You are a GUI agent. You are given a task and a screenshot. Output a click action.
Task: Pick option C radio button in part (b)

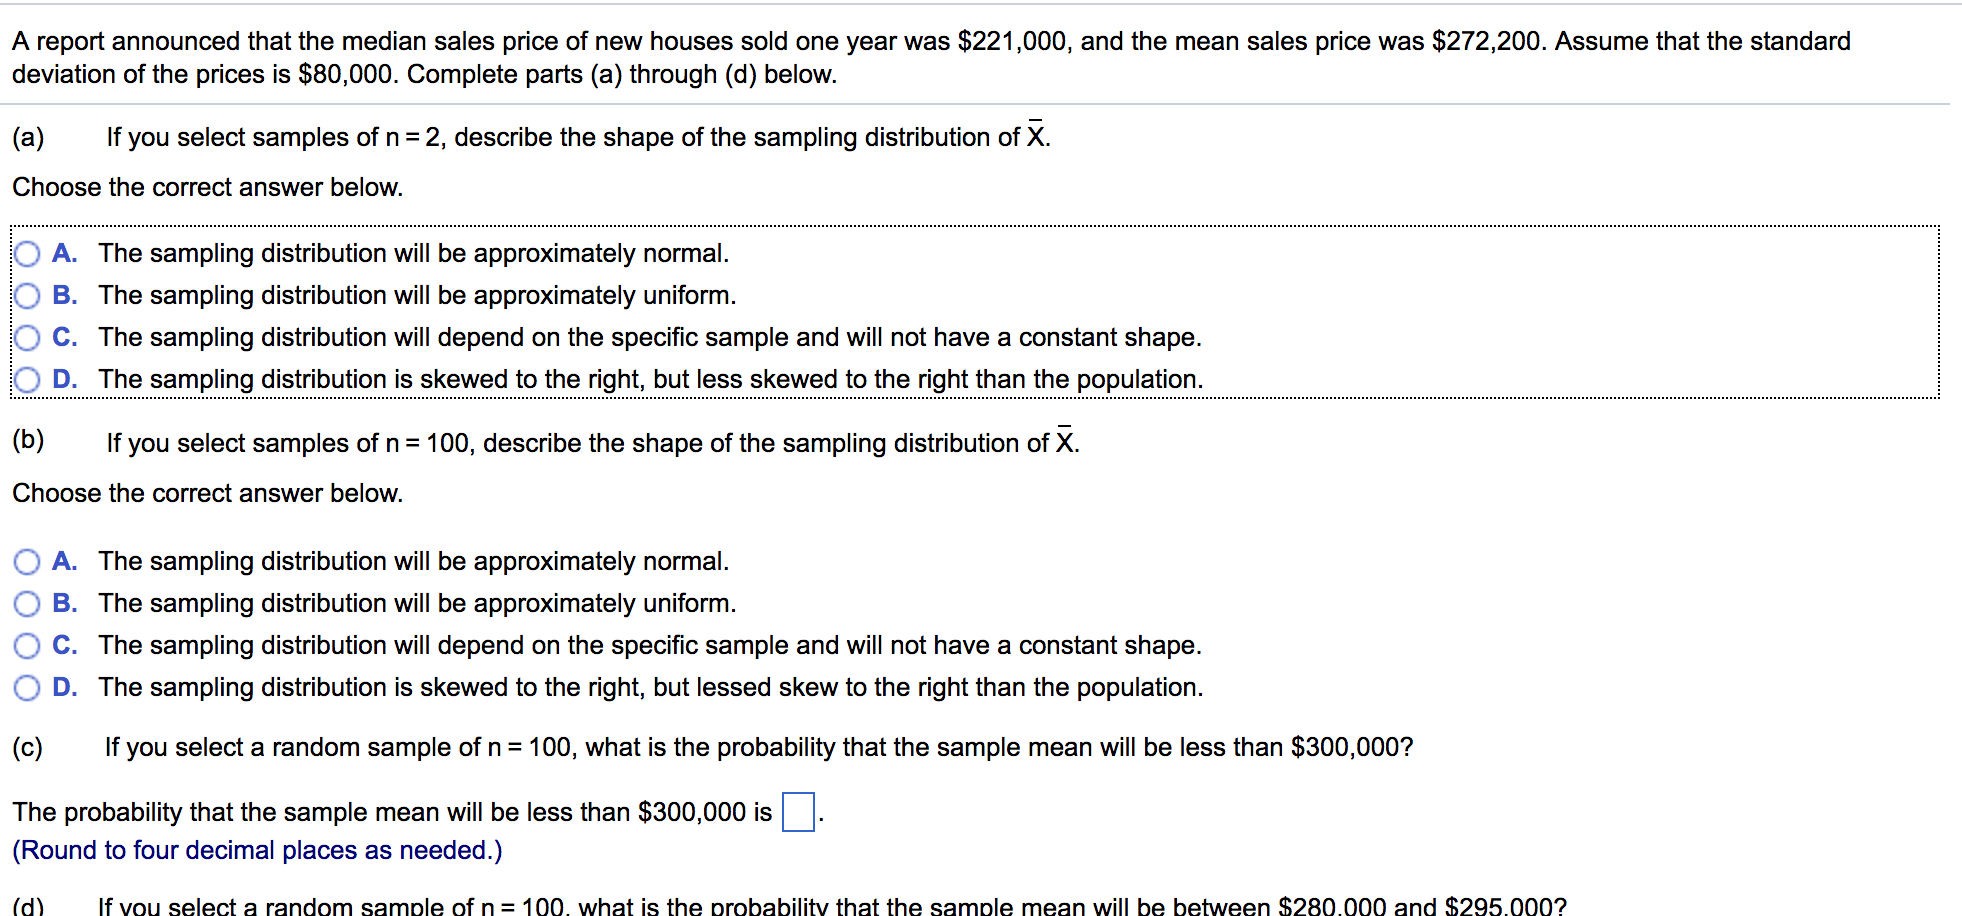pyautogui.click(x=27, y=646)
